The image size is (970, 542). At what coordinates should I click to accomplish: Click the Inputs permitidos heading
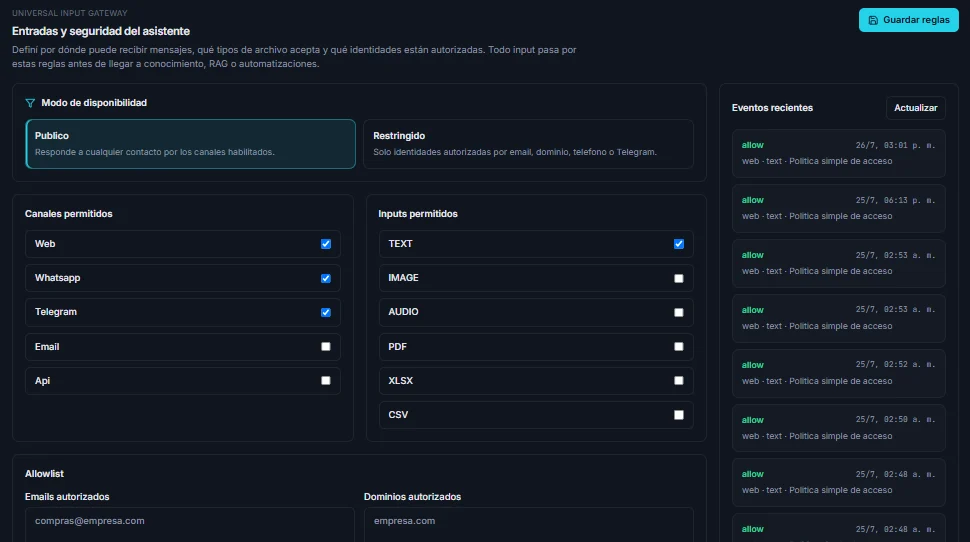click(418, 213)
